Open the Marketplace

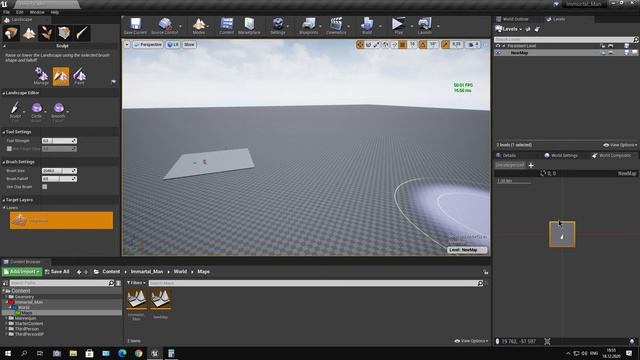(249, 26)
